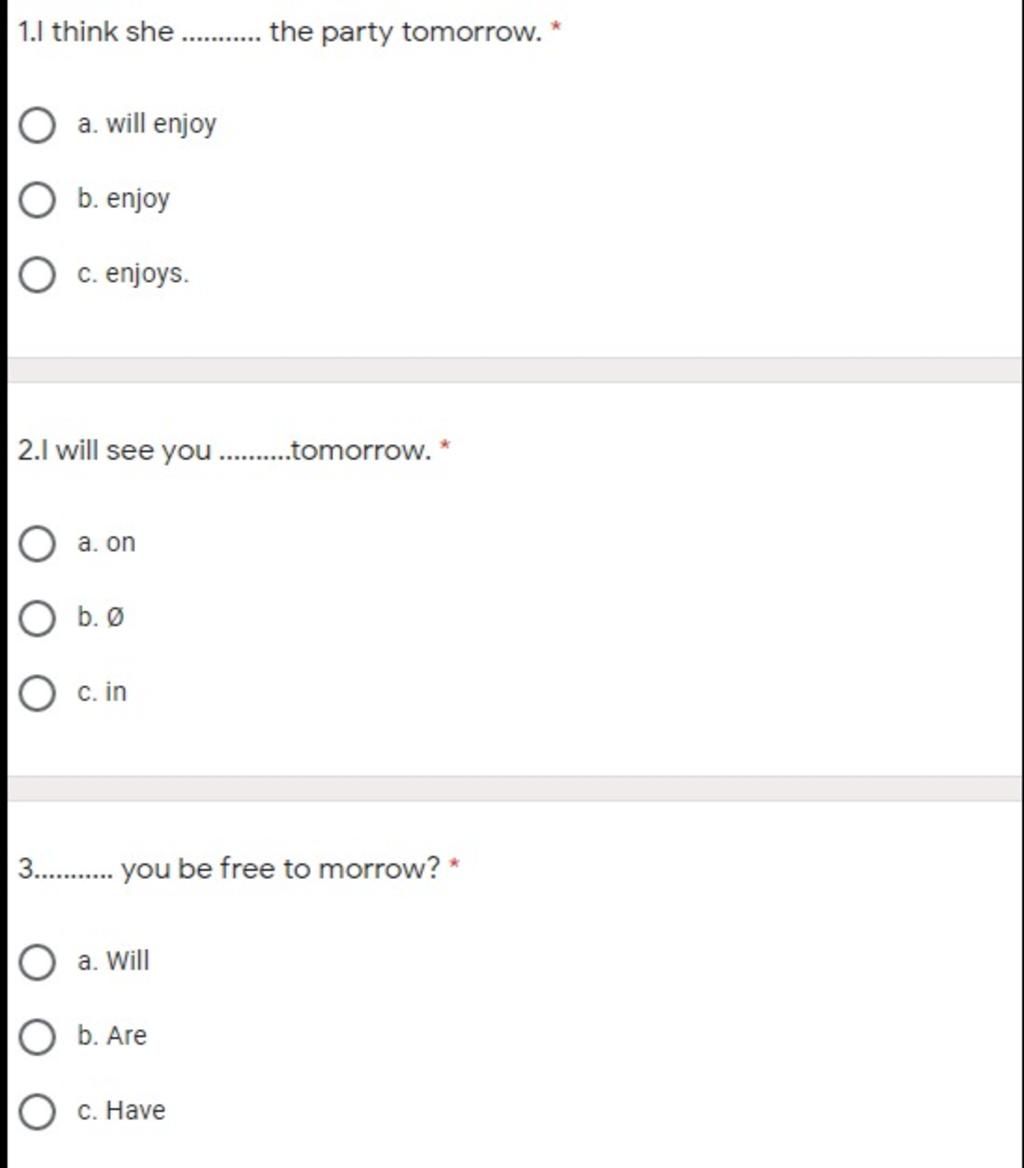Click the 'enjoys.' answer label text
Viewport: 1024px width, 1168px height.
pos(147,274)
